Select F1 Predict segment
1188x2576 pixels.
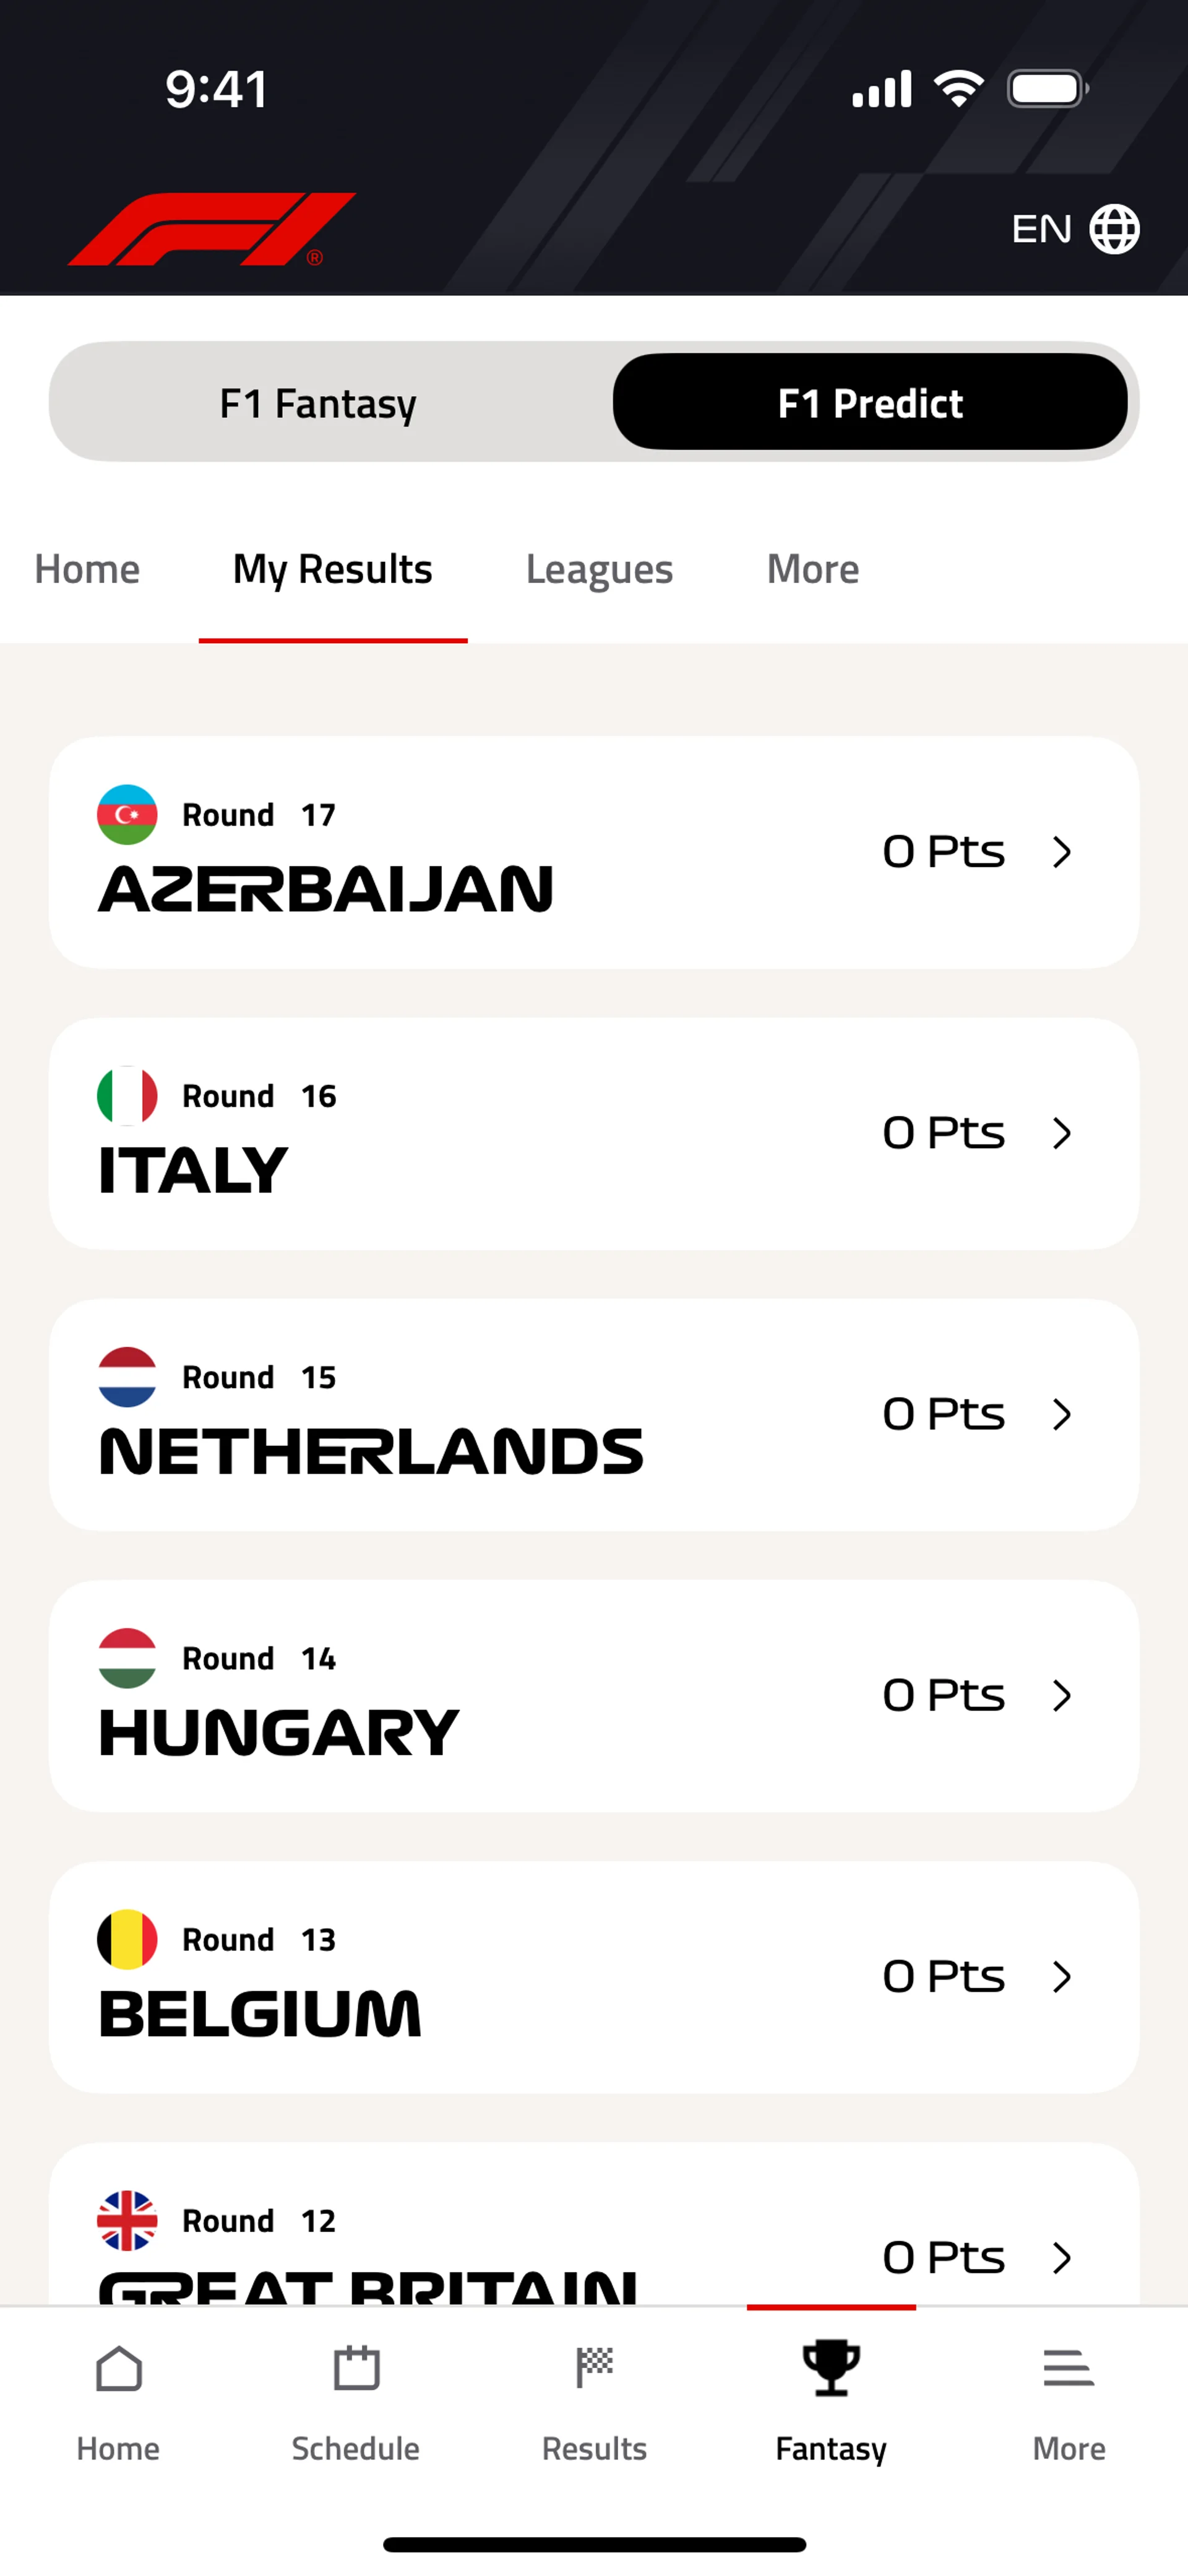(x=870, y=403)
